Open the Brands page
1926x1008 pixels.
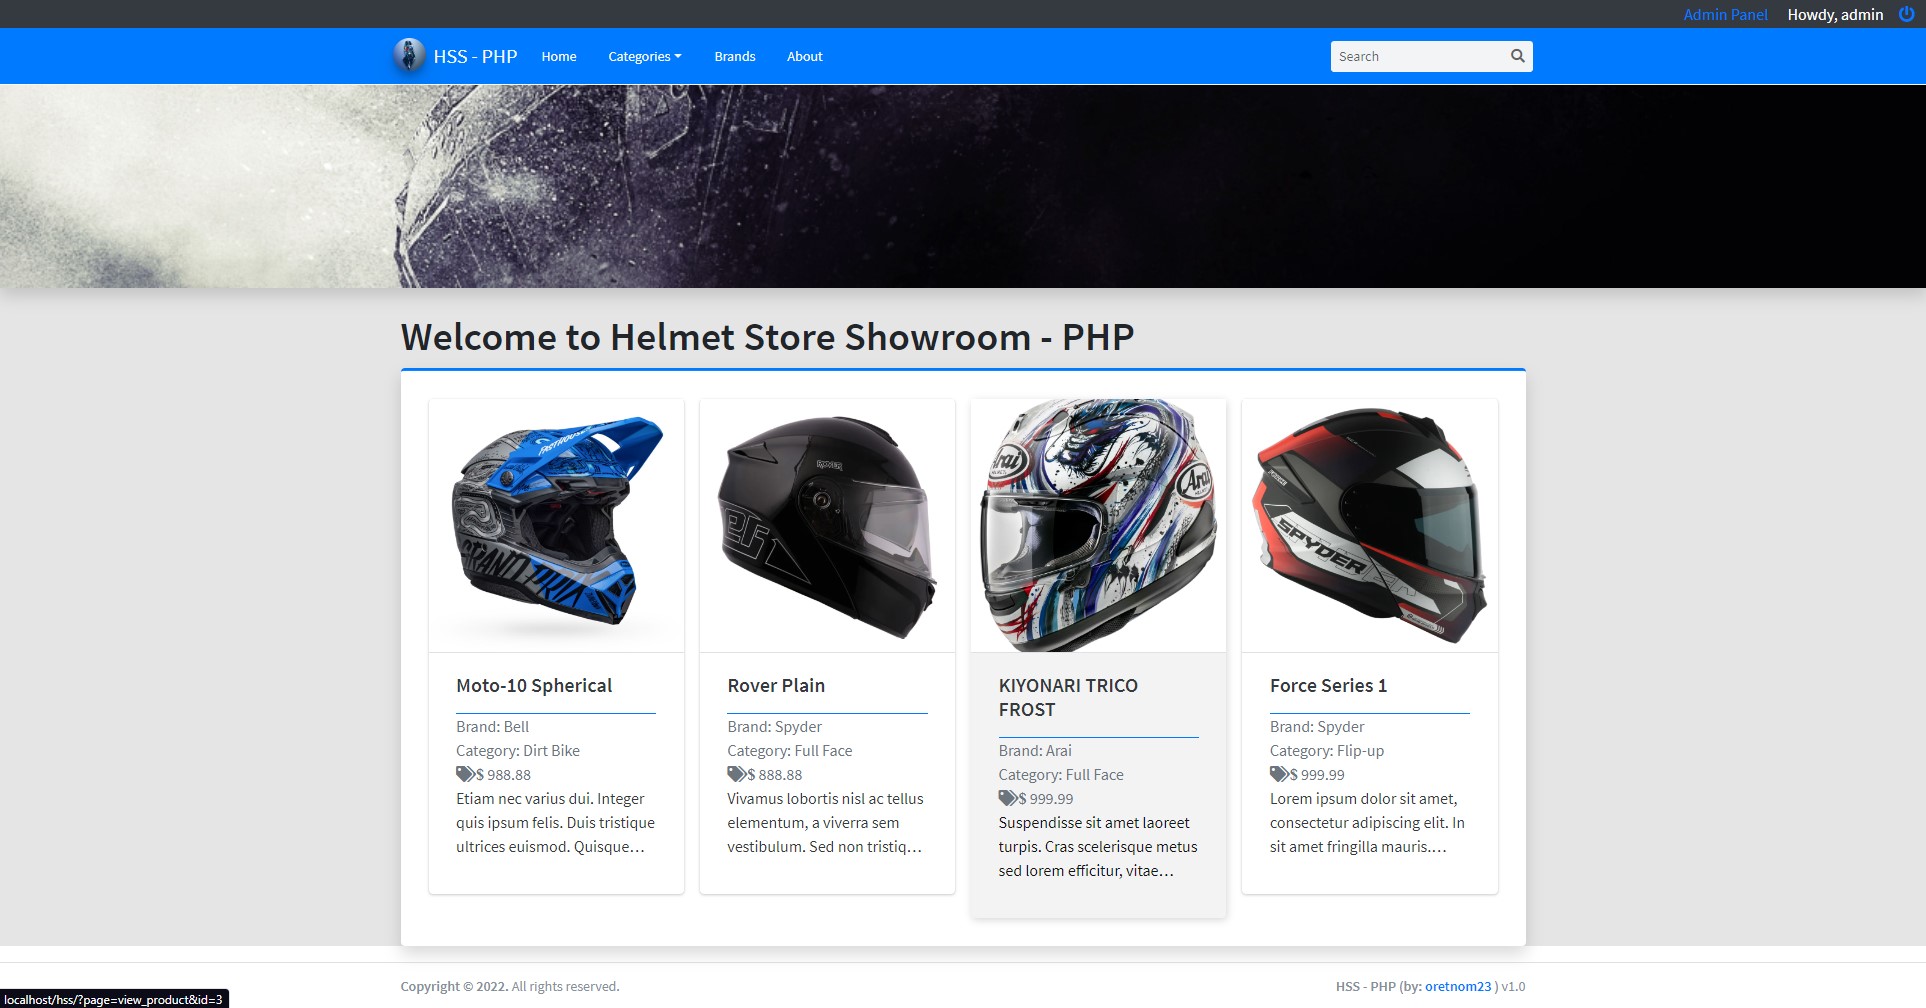[x=735, y=56]
